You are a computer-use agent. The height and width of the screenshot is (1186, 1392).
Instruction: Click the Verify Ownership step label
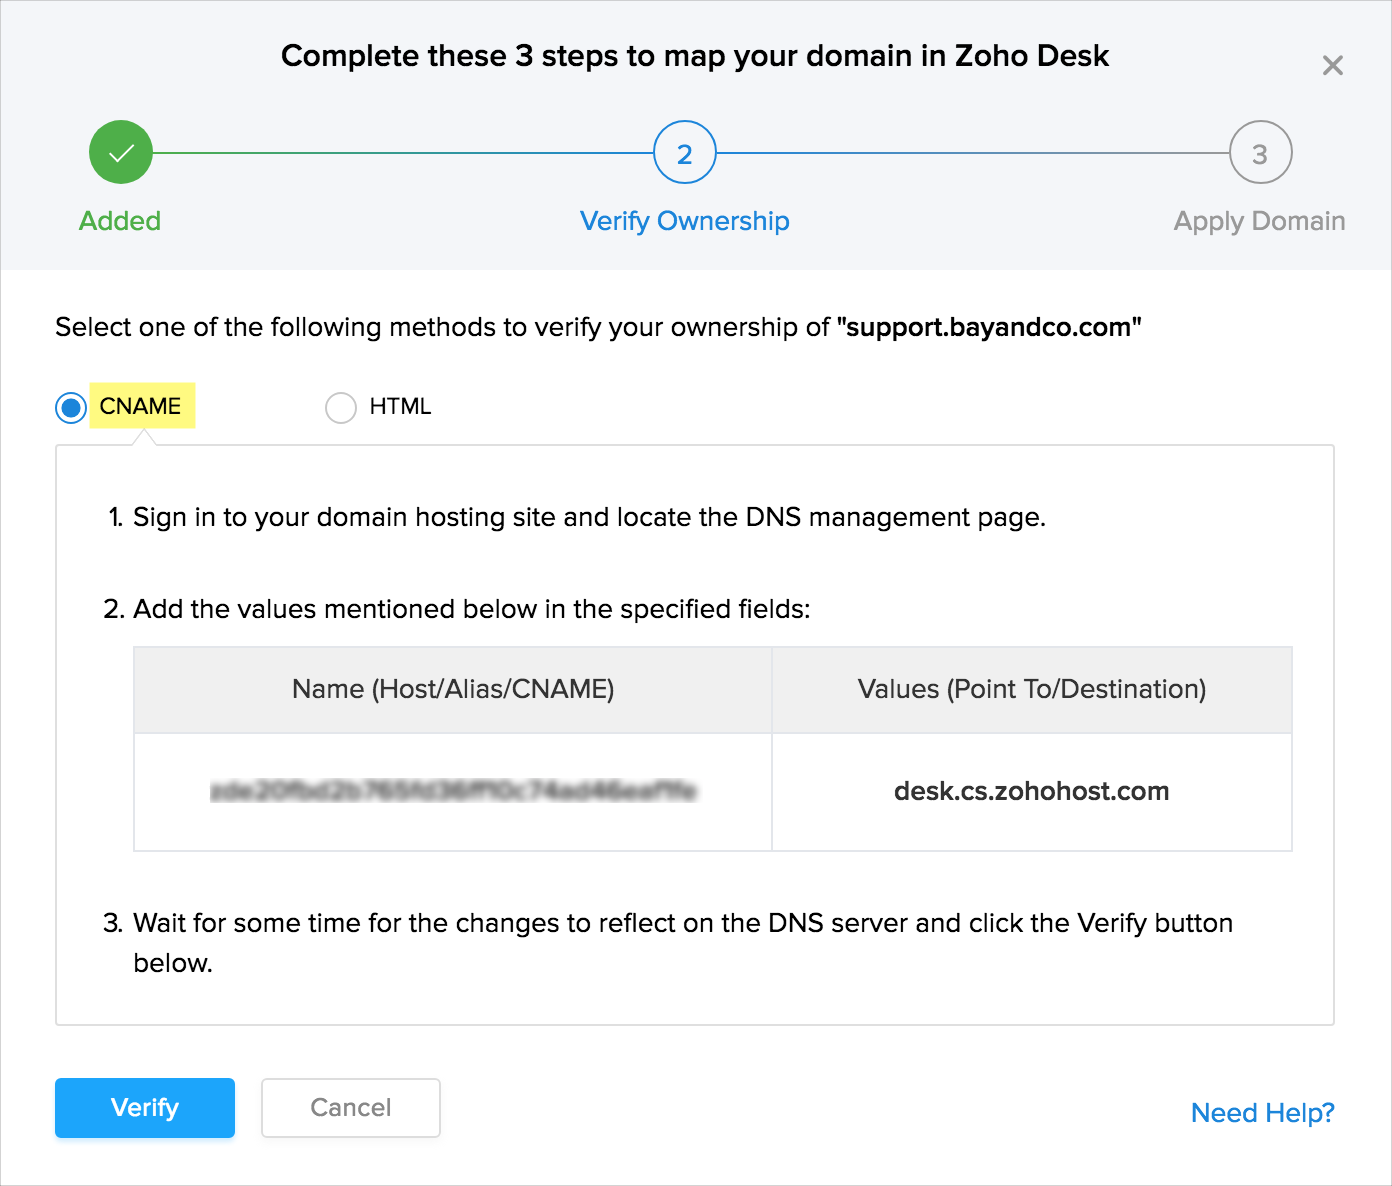coord(685,221)
